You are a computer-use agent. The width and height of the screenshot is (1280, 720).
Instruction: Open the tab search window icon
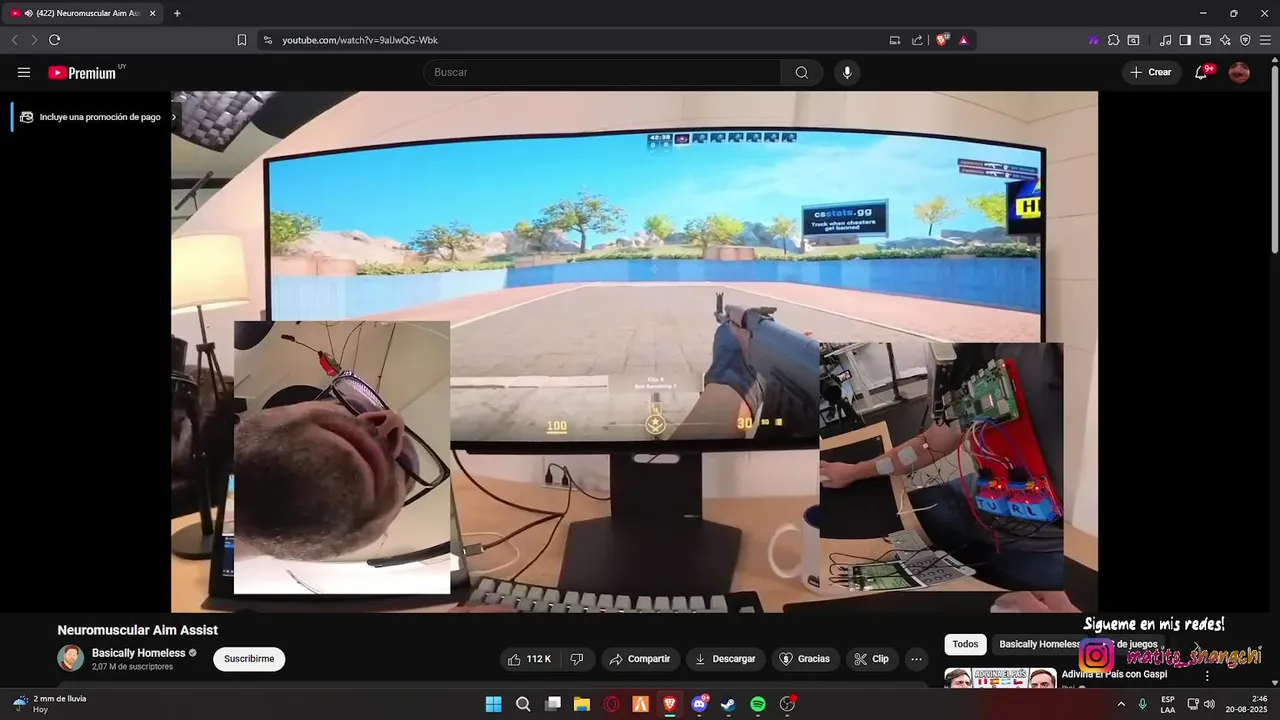coord(1133,40)
